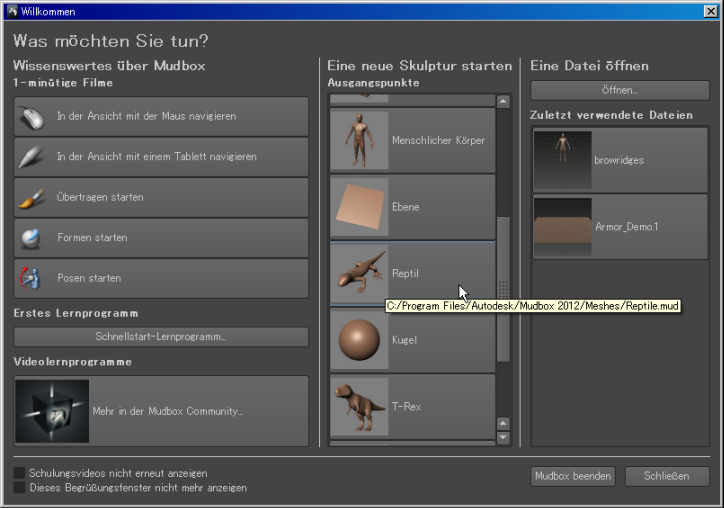The height and width of the screenshot is (508, 724).
Task: Select the Ebene plane thumbnail
Action: (360, 207)
